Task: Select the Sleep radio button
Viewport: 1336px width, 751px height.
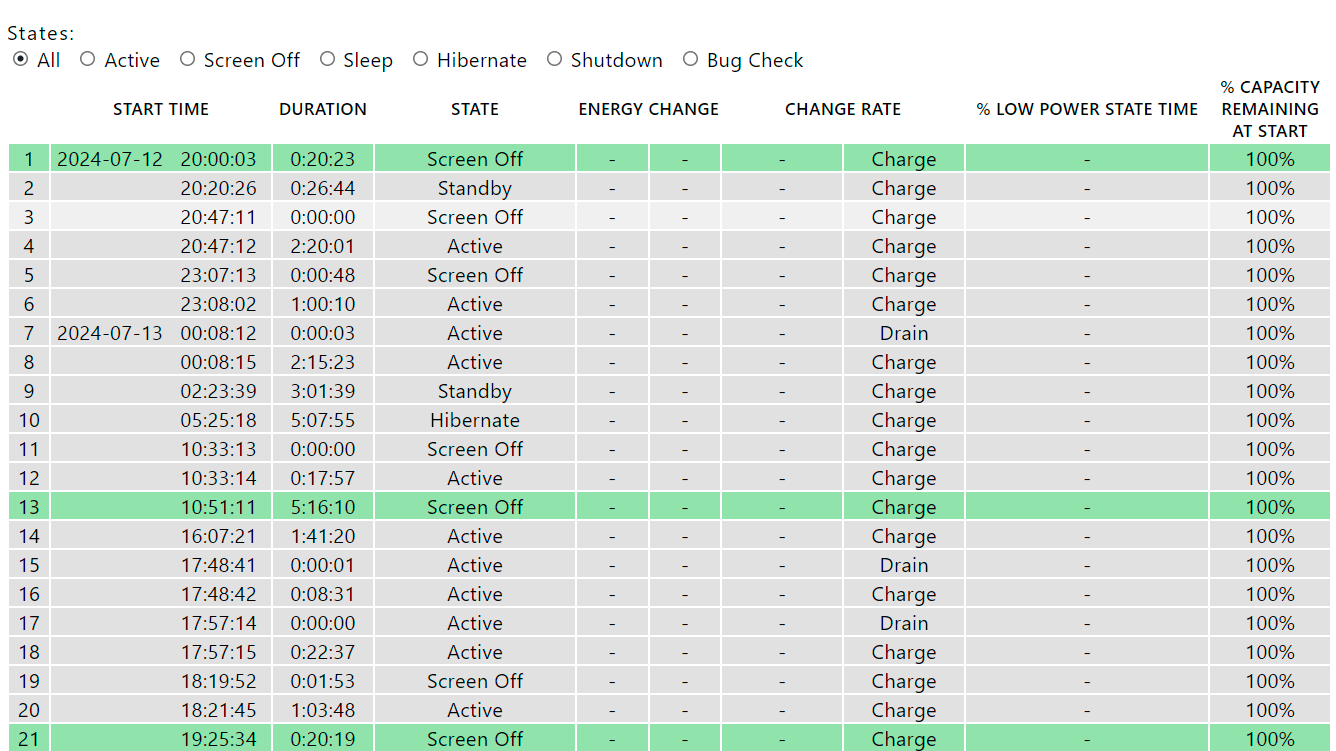Action: (x=328, y=60)
